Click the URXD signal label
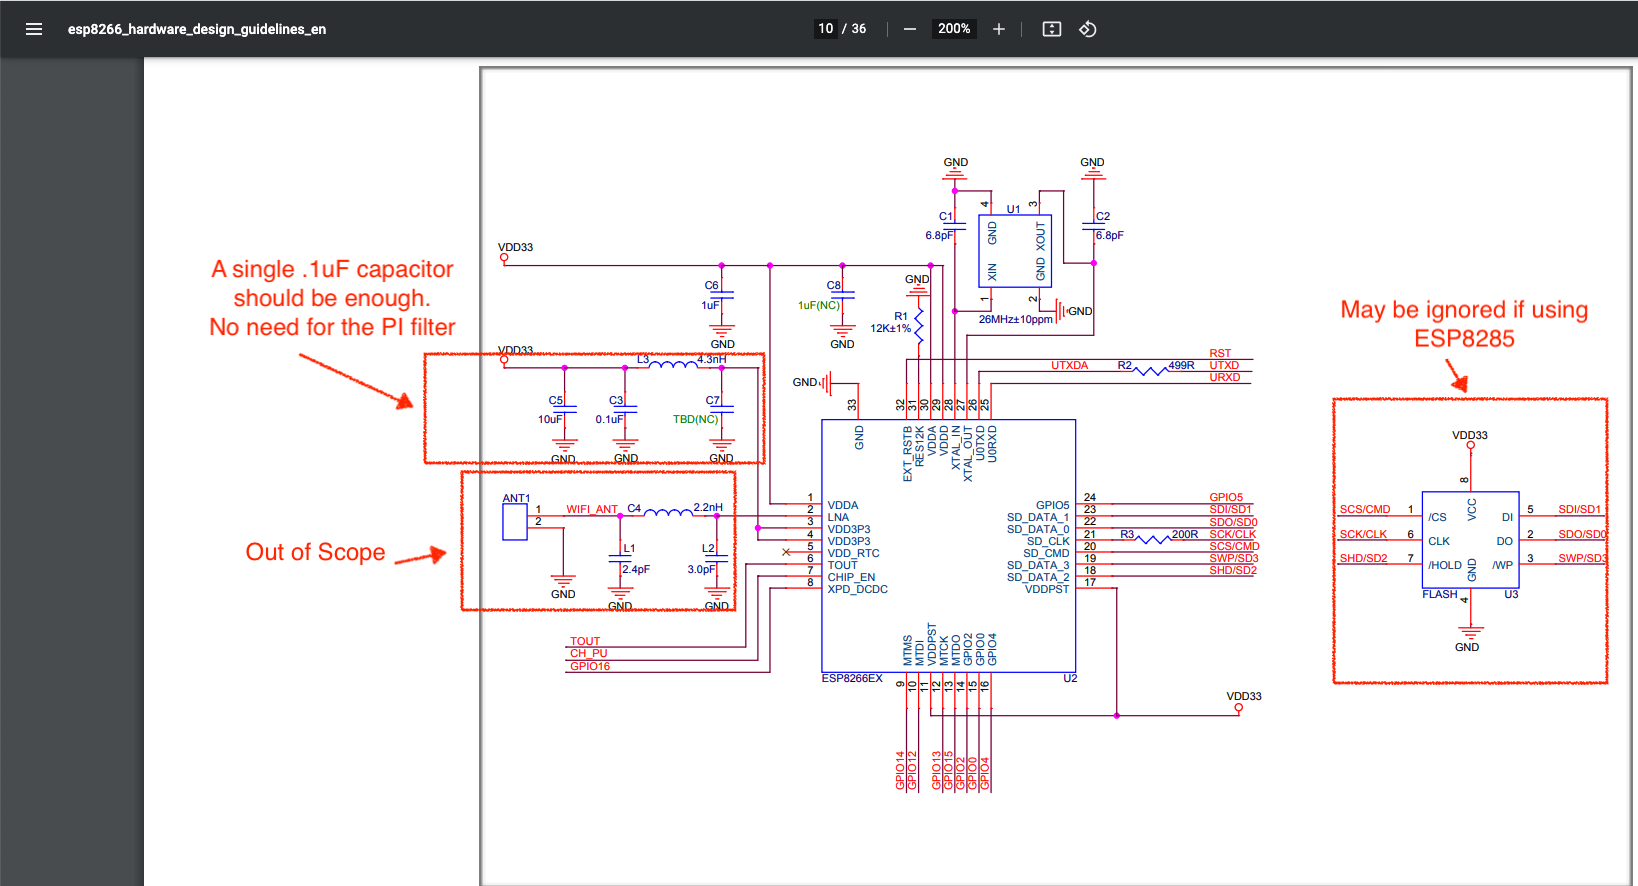1638x886 pixels. tap(1225, 377)
